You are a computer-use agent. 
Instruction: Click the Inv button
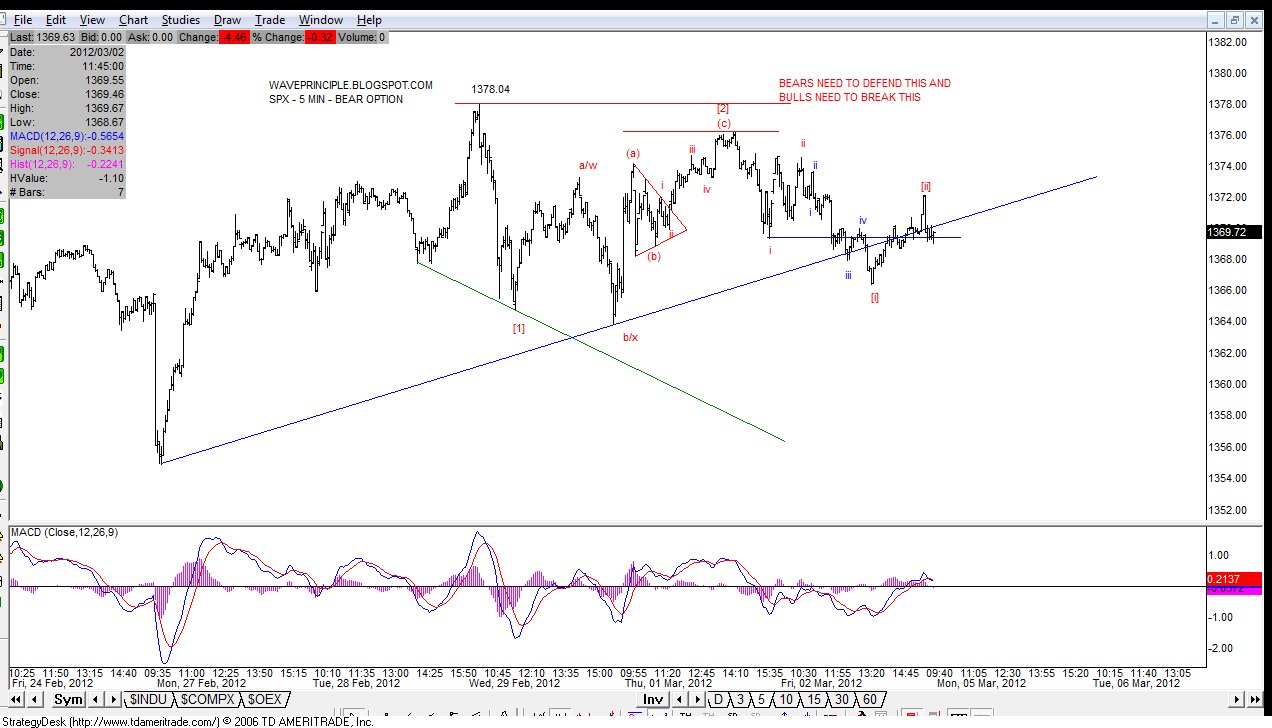click(653, 699)
